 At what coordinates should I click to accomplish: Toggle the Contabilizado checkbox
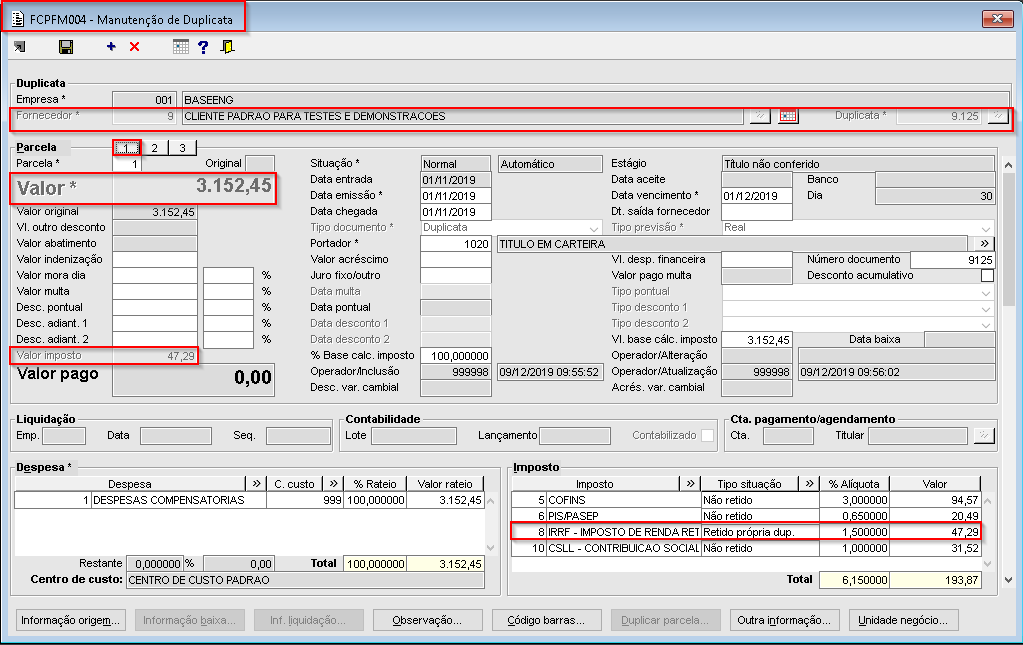click(708, 435)
